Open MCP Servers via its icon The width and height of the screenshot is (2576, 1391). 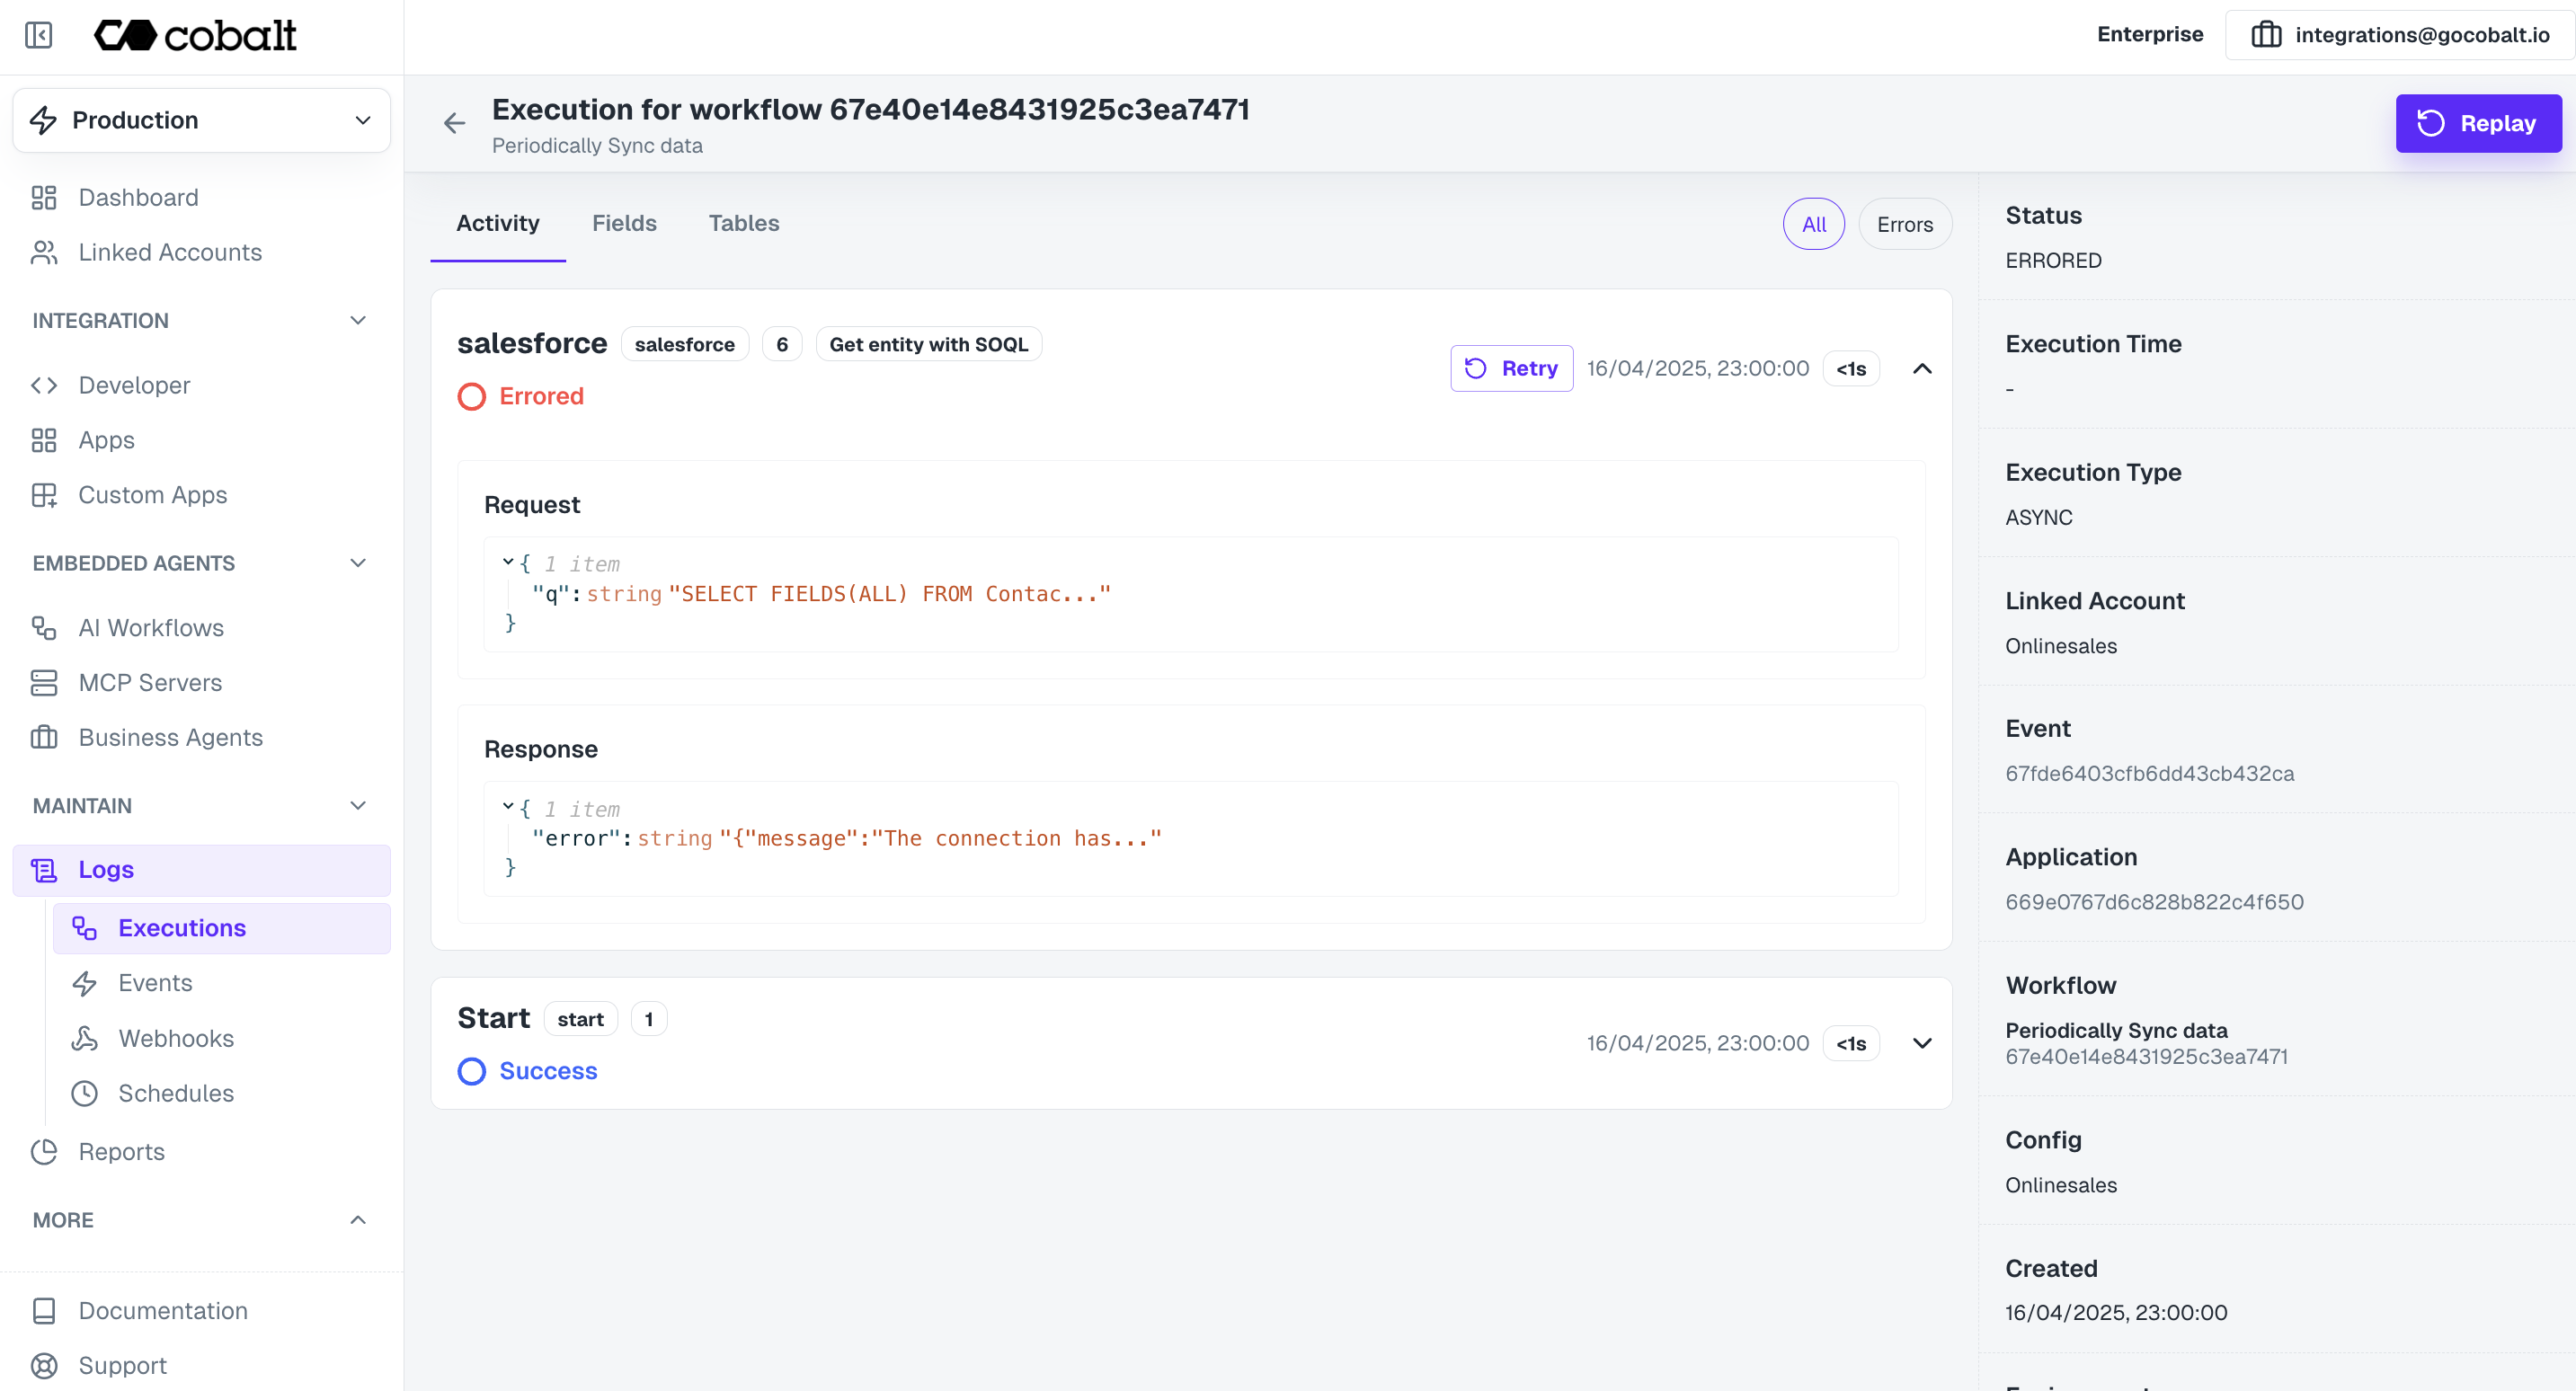(x=42, y=683)
